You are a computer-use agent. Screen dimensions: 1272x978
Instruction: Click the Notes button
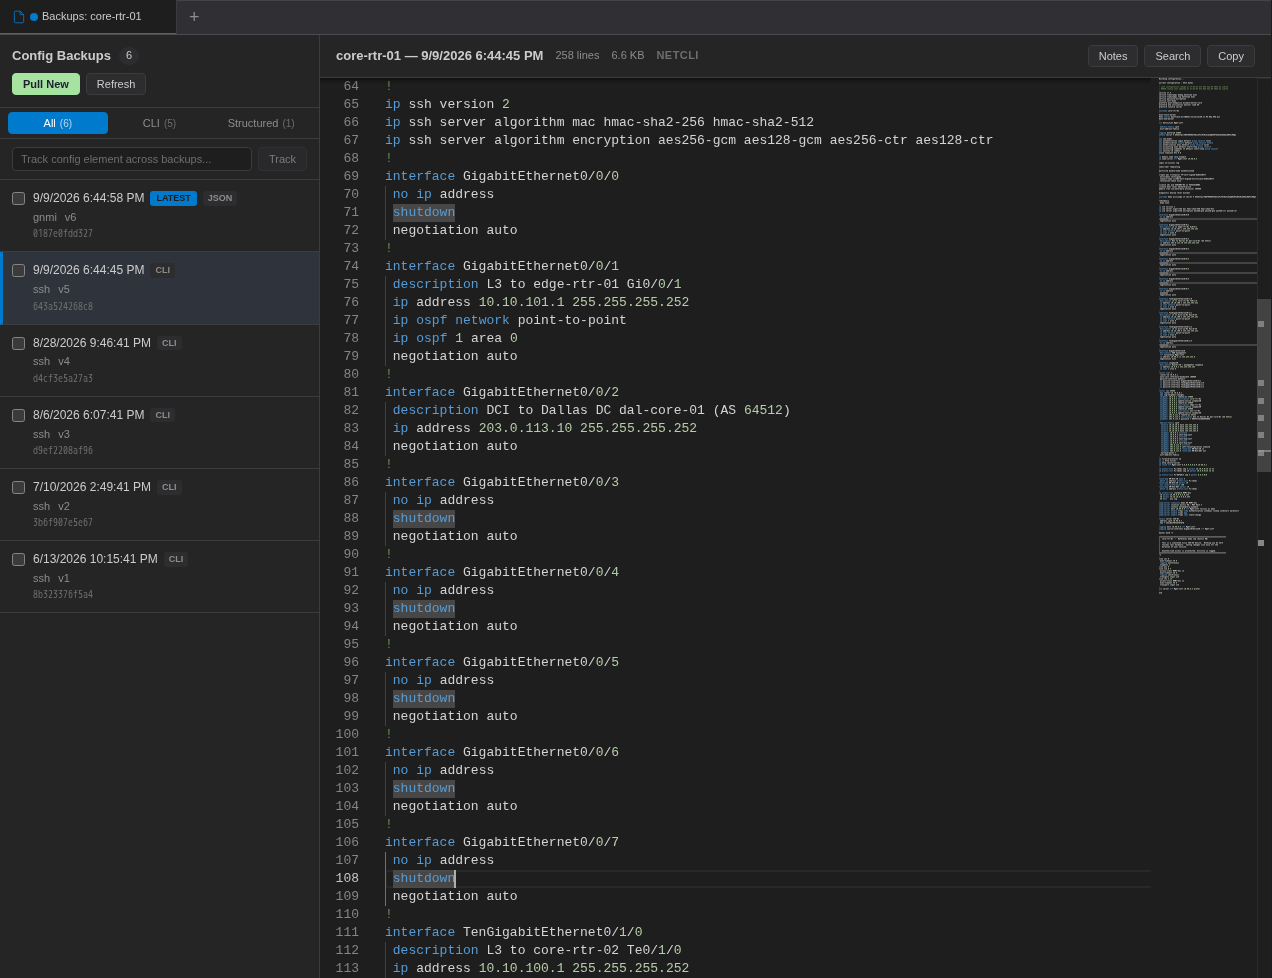pyautogui.click(x=1113, y=56)
